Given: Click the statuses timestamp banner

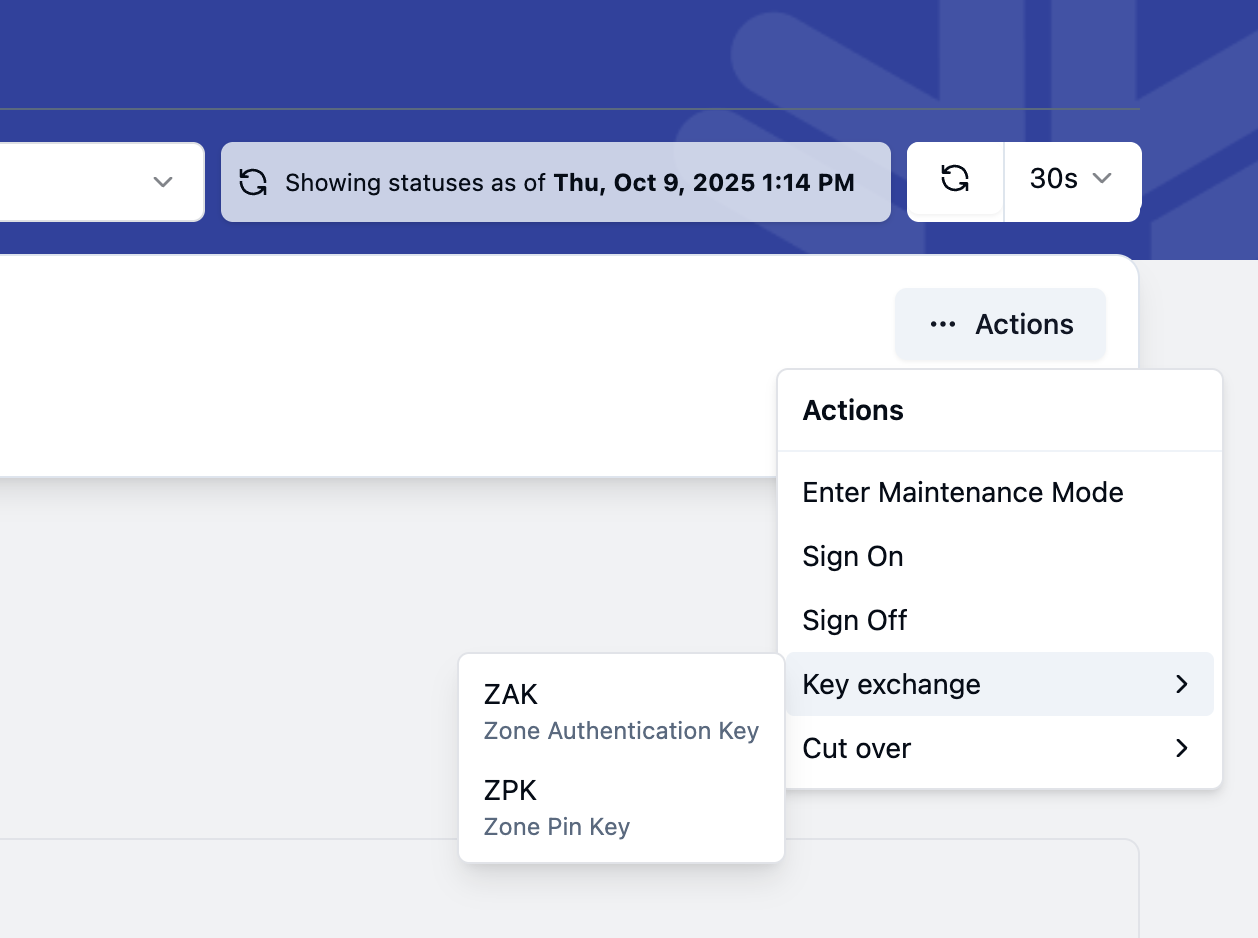Looking at the screenshot, I should [x=556, y=182].
